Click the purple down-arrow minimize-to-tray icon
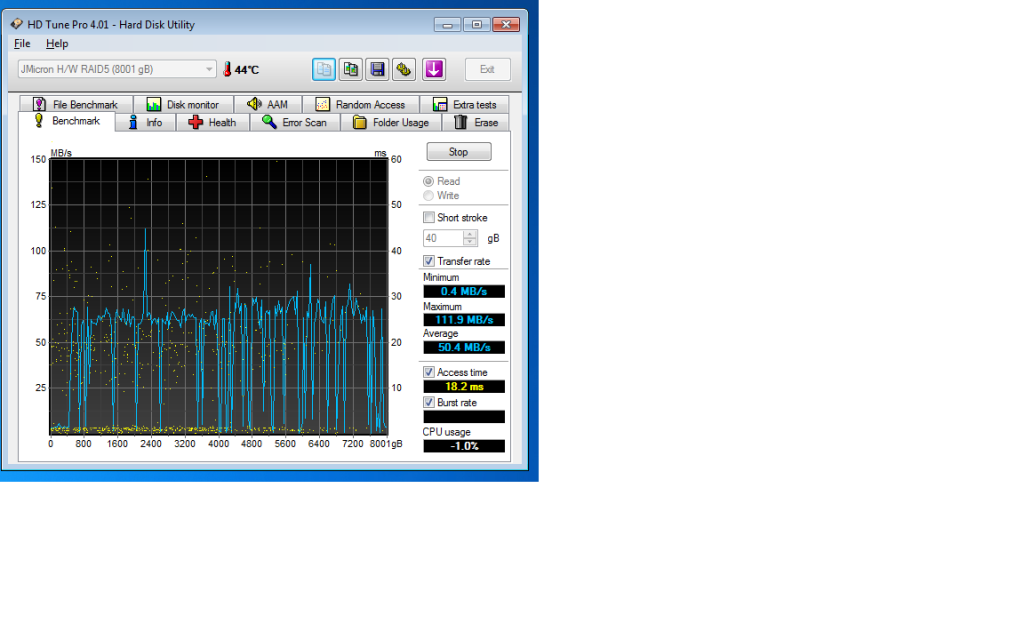The image size is (1024, 640). pyautogui.click(x=434, y=69)
